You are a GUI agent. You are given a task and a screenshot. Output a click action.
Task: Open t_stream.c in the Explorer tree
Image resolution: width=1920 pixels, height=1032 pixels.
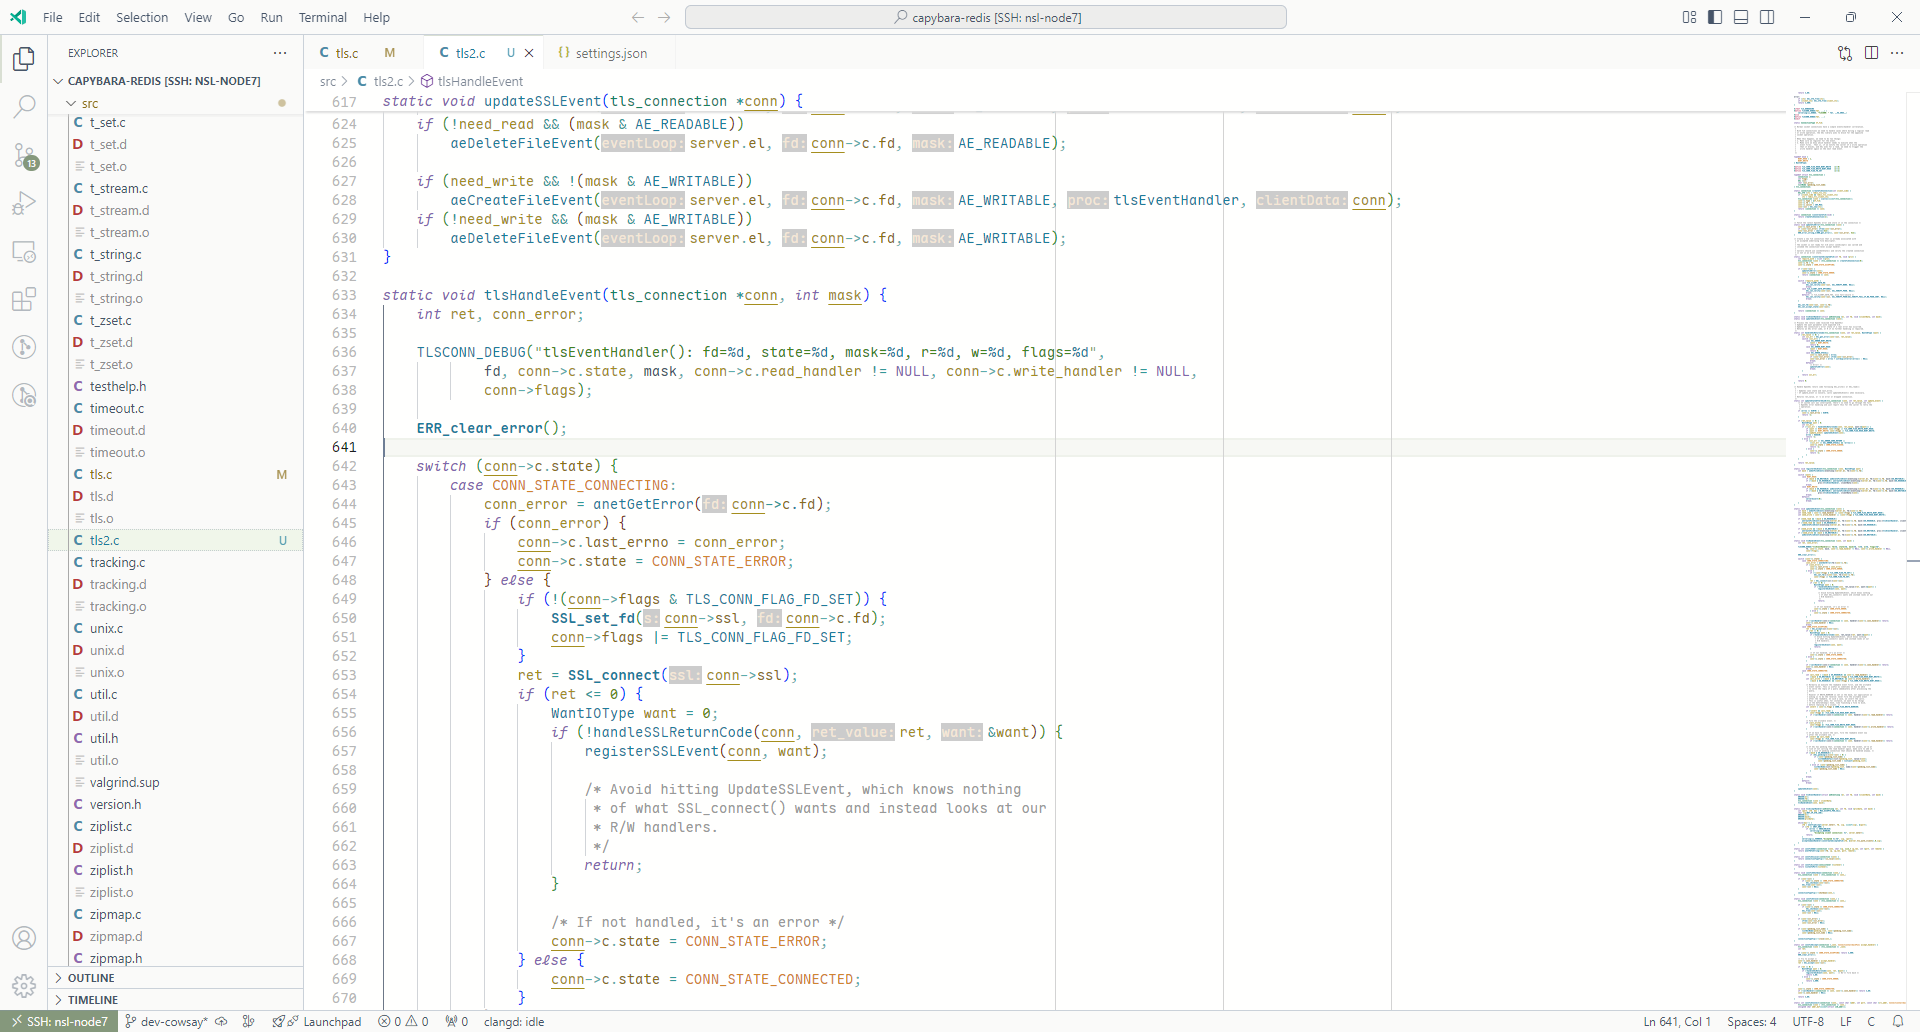[176, 188]
